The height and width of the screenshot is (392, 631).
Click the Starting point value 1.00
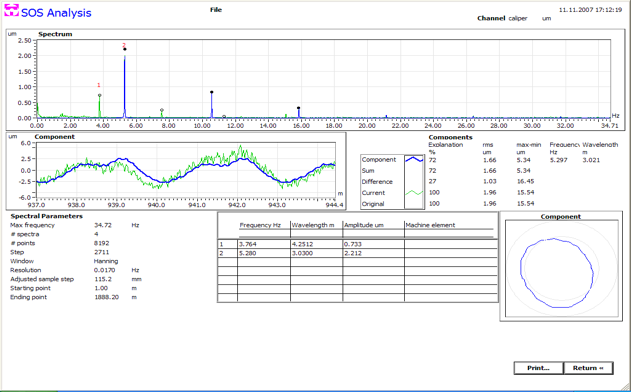tap(101, 288)
